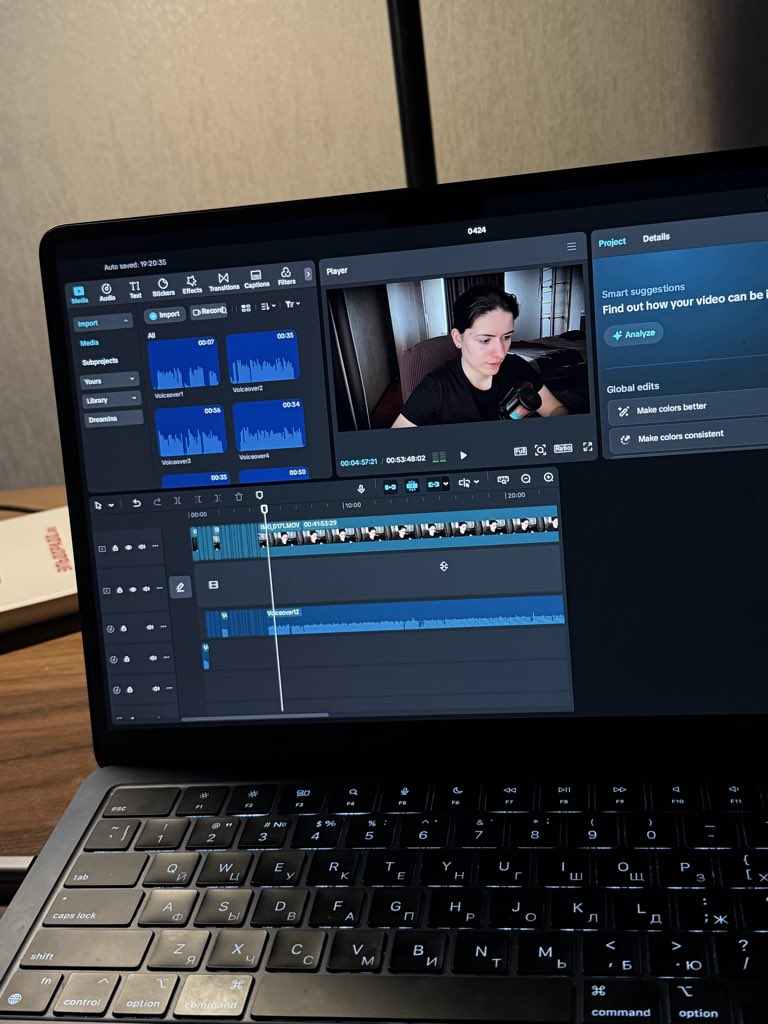Viewport: 768px width, 1024px height.
Task: Open more options for the IMG_0171.MOV track
Action: pyautogui.click(x=155, y=546)
